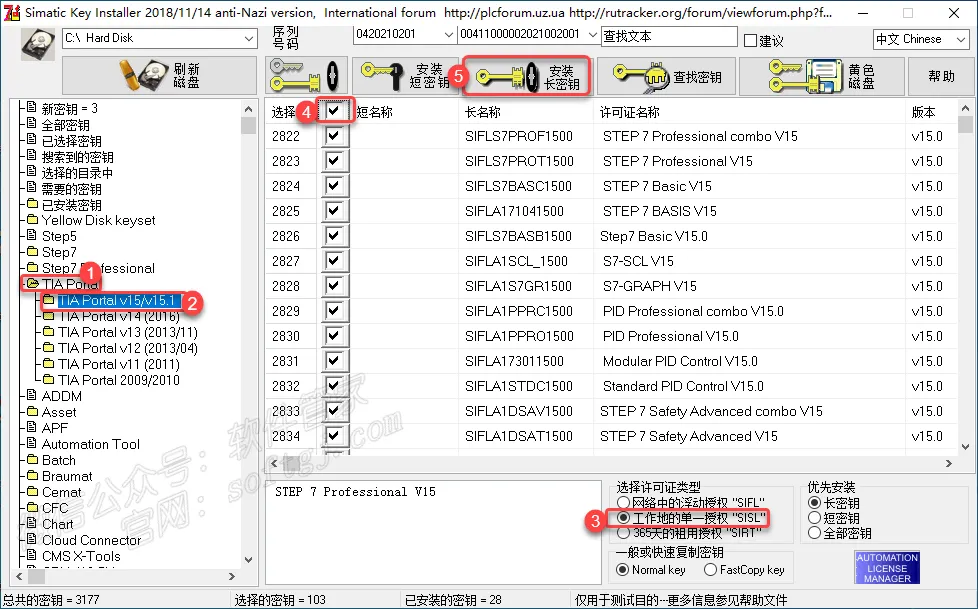
Task: Click the Refresh disk button
Action: (160, 76)
